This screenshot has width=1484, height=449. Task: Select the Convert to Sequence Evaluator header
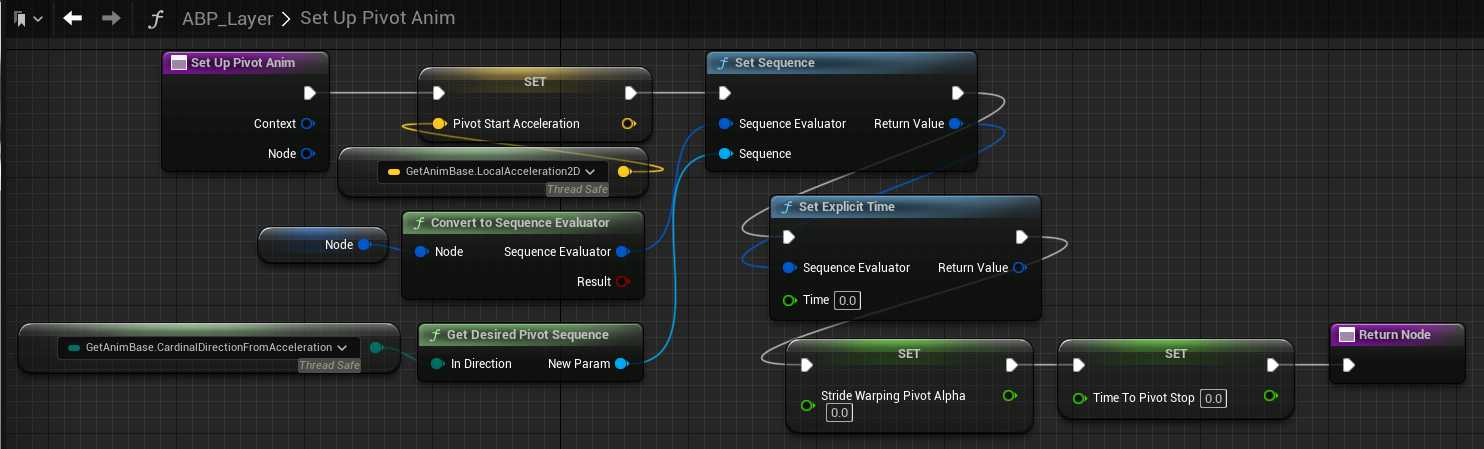pyautogui.click(x=520, y=222)
